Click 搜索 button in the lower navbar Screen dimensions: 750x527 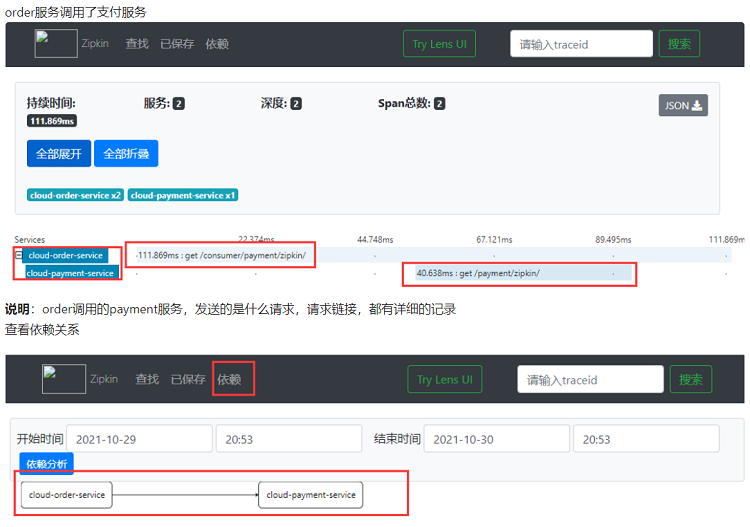[x=691, y=380]
